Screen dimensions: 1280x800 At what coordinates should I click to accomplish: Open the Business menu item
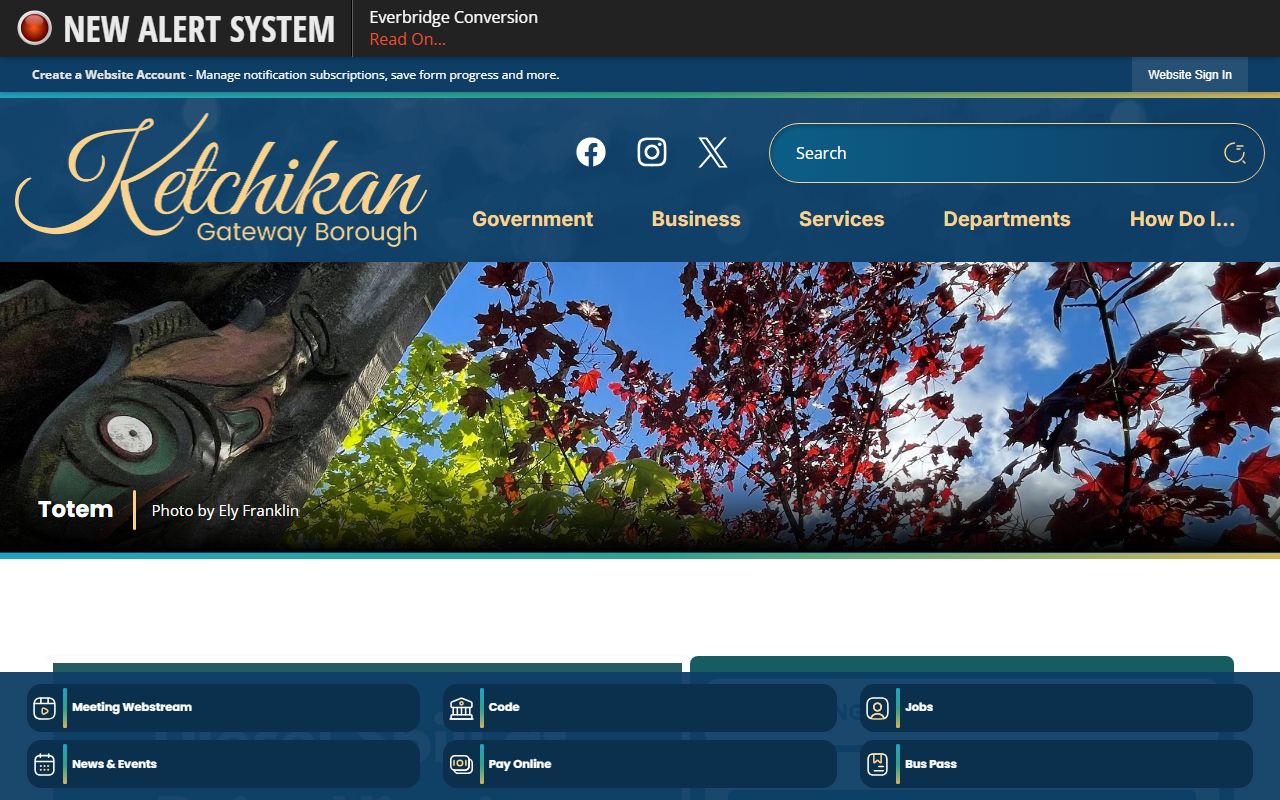(x=696, y=219)
